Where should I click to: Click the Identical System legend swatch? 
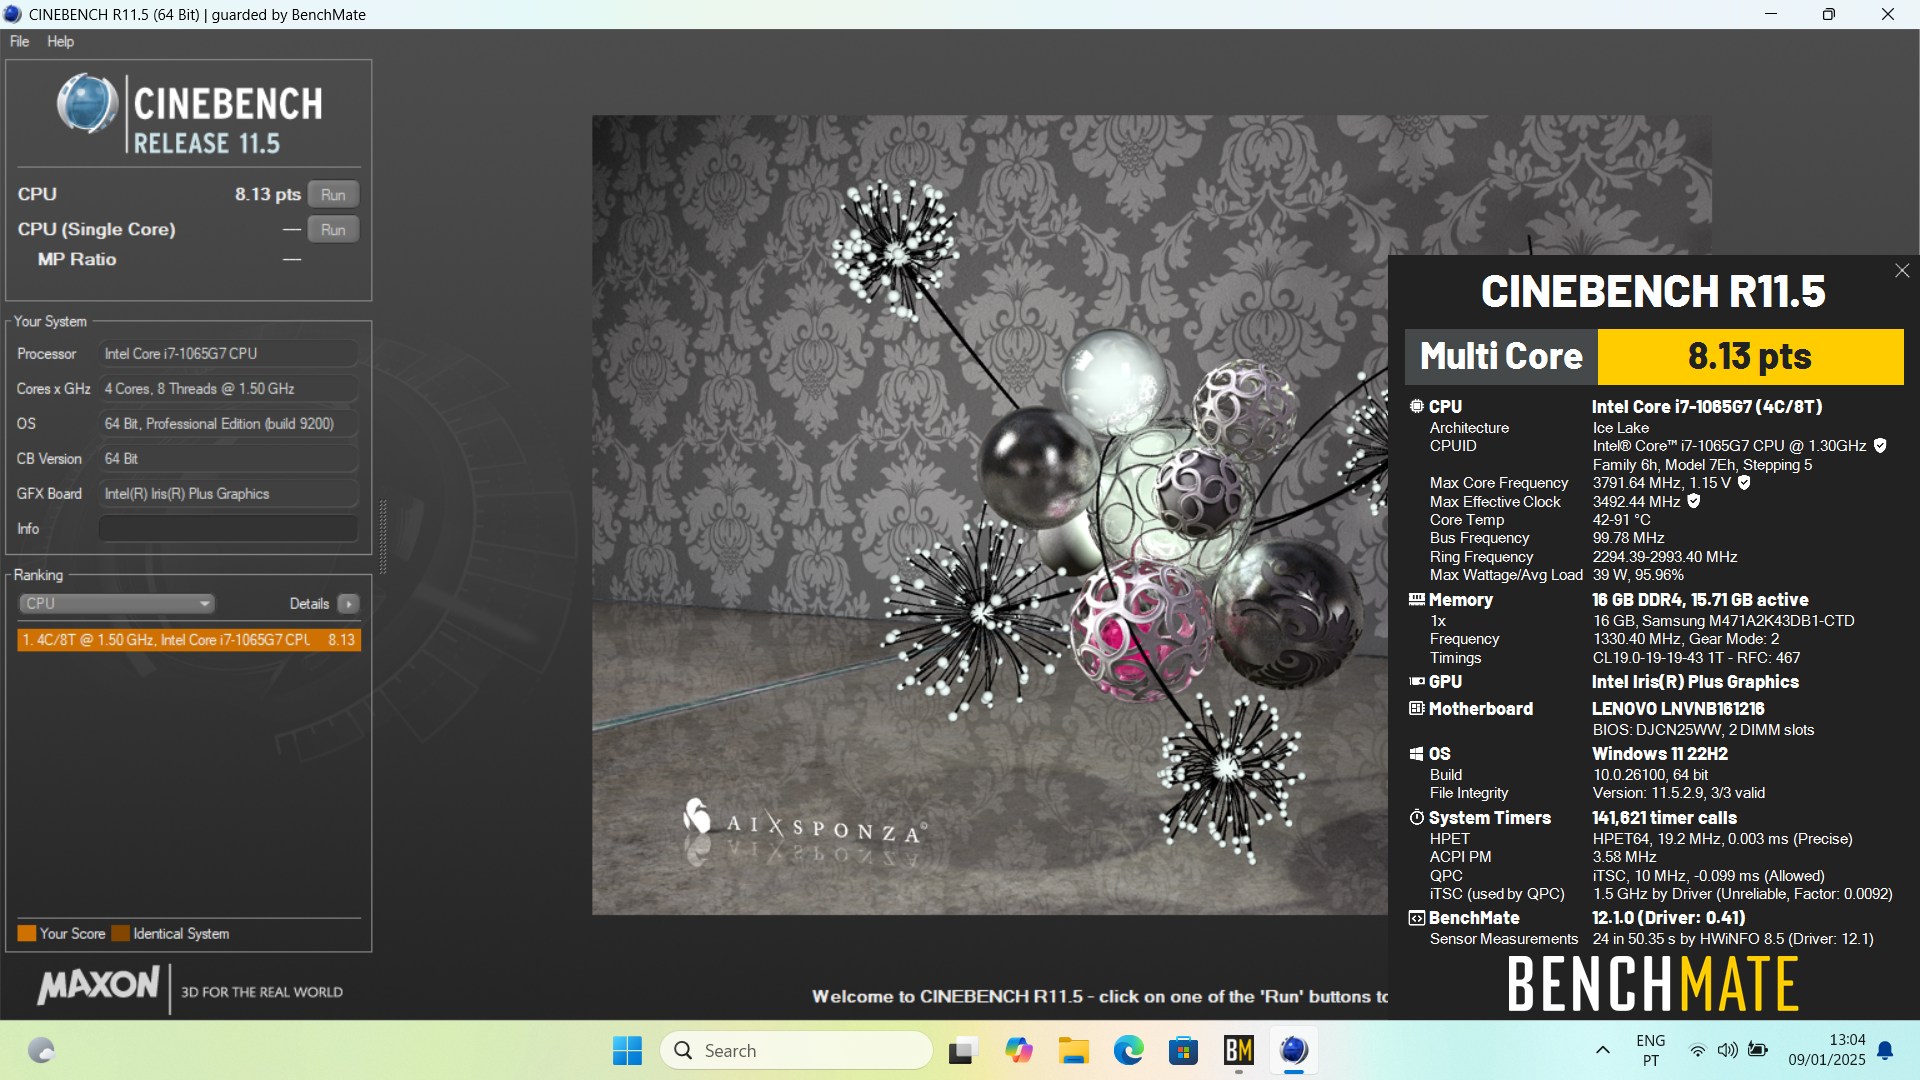click(121, 933)
